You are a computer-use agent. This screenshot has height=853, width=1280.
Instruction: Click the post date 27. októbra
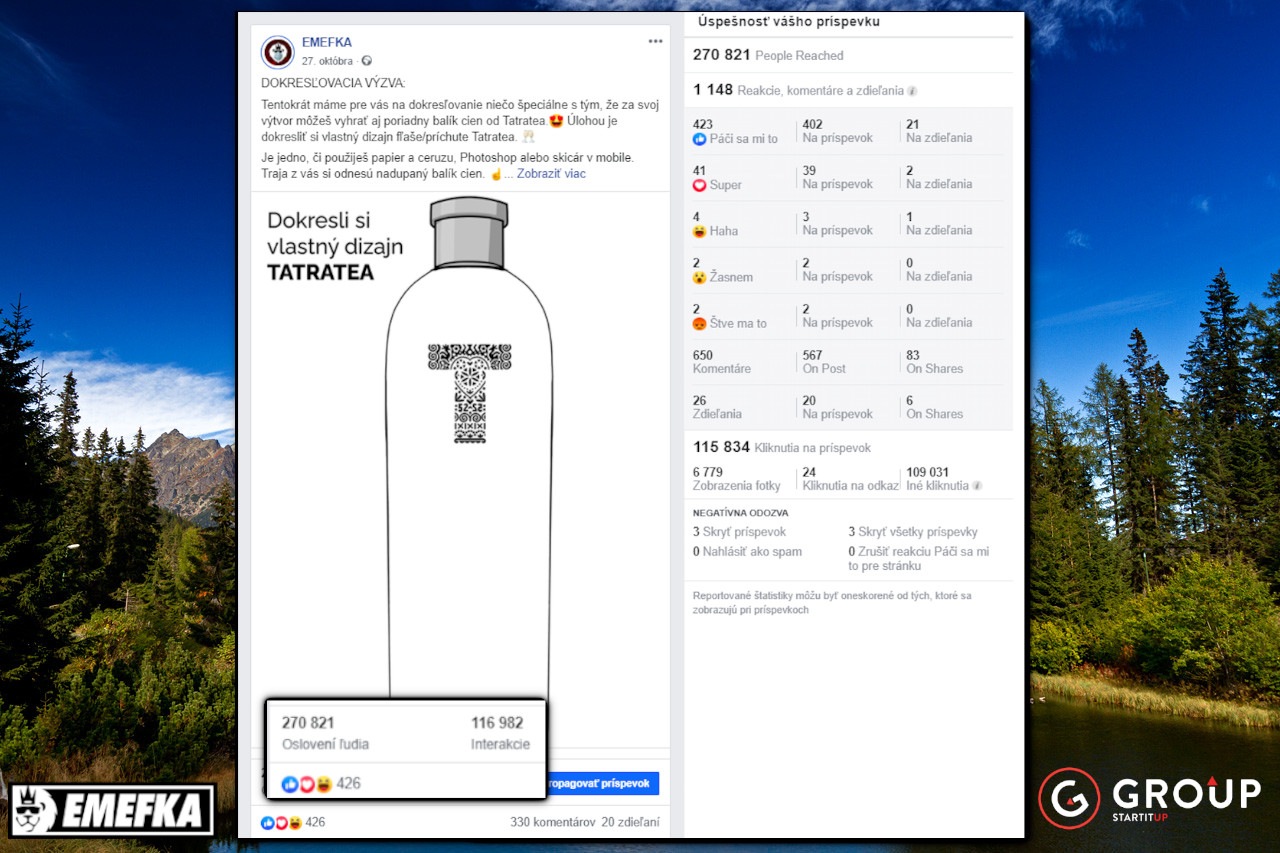[x=328, y=61]
